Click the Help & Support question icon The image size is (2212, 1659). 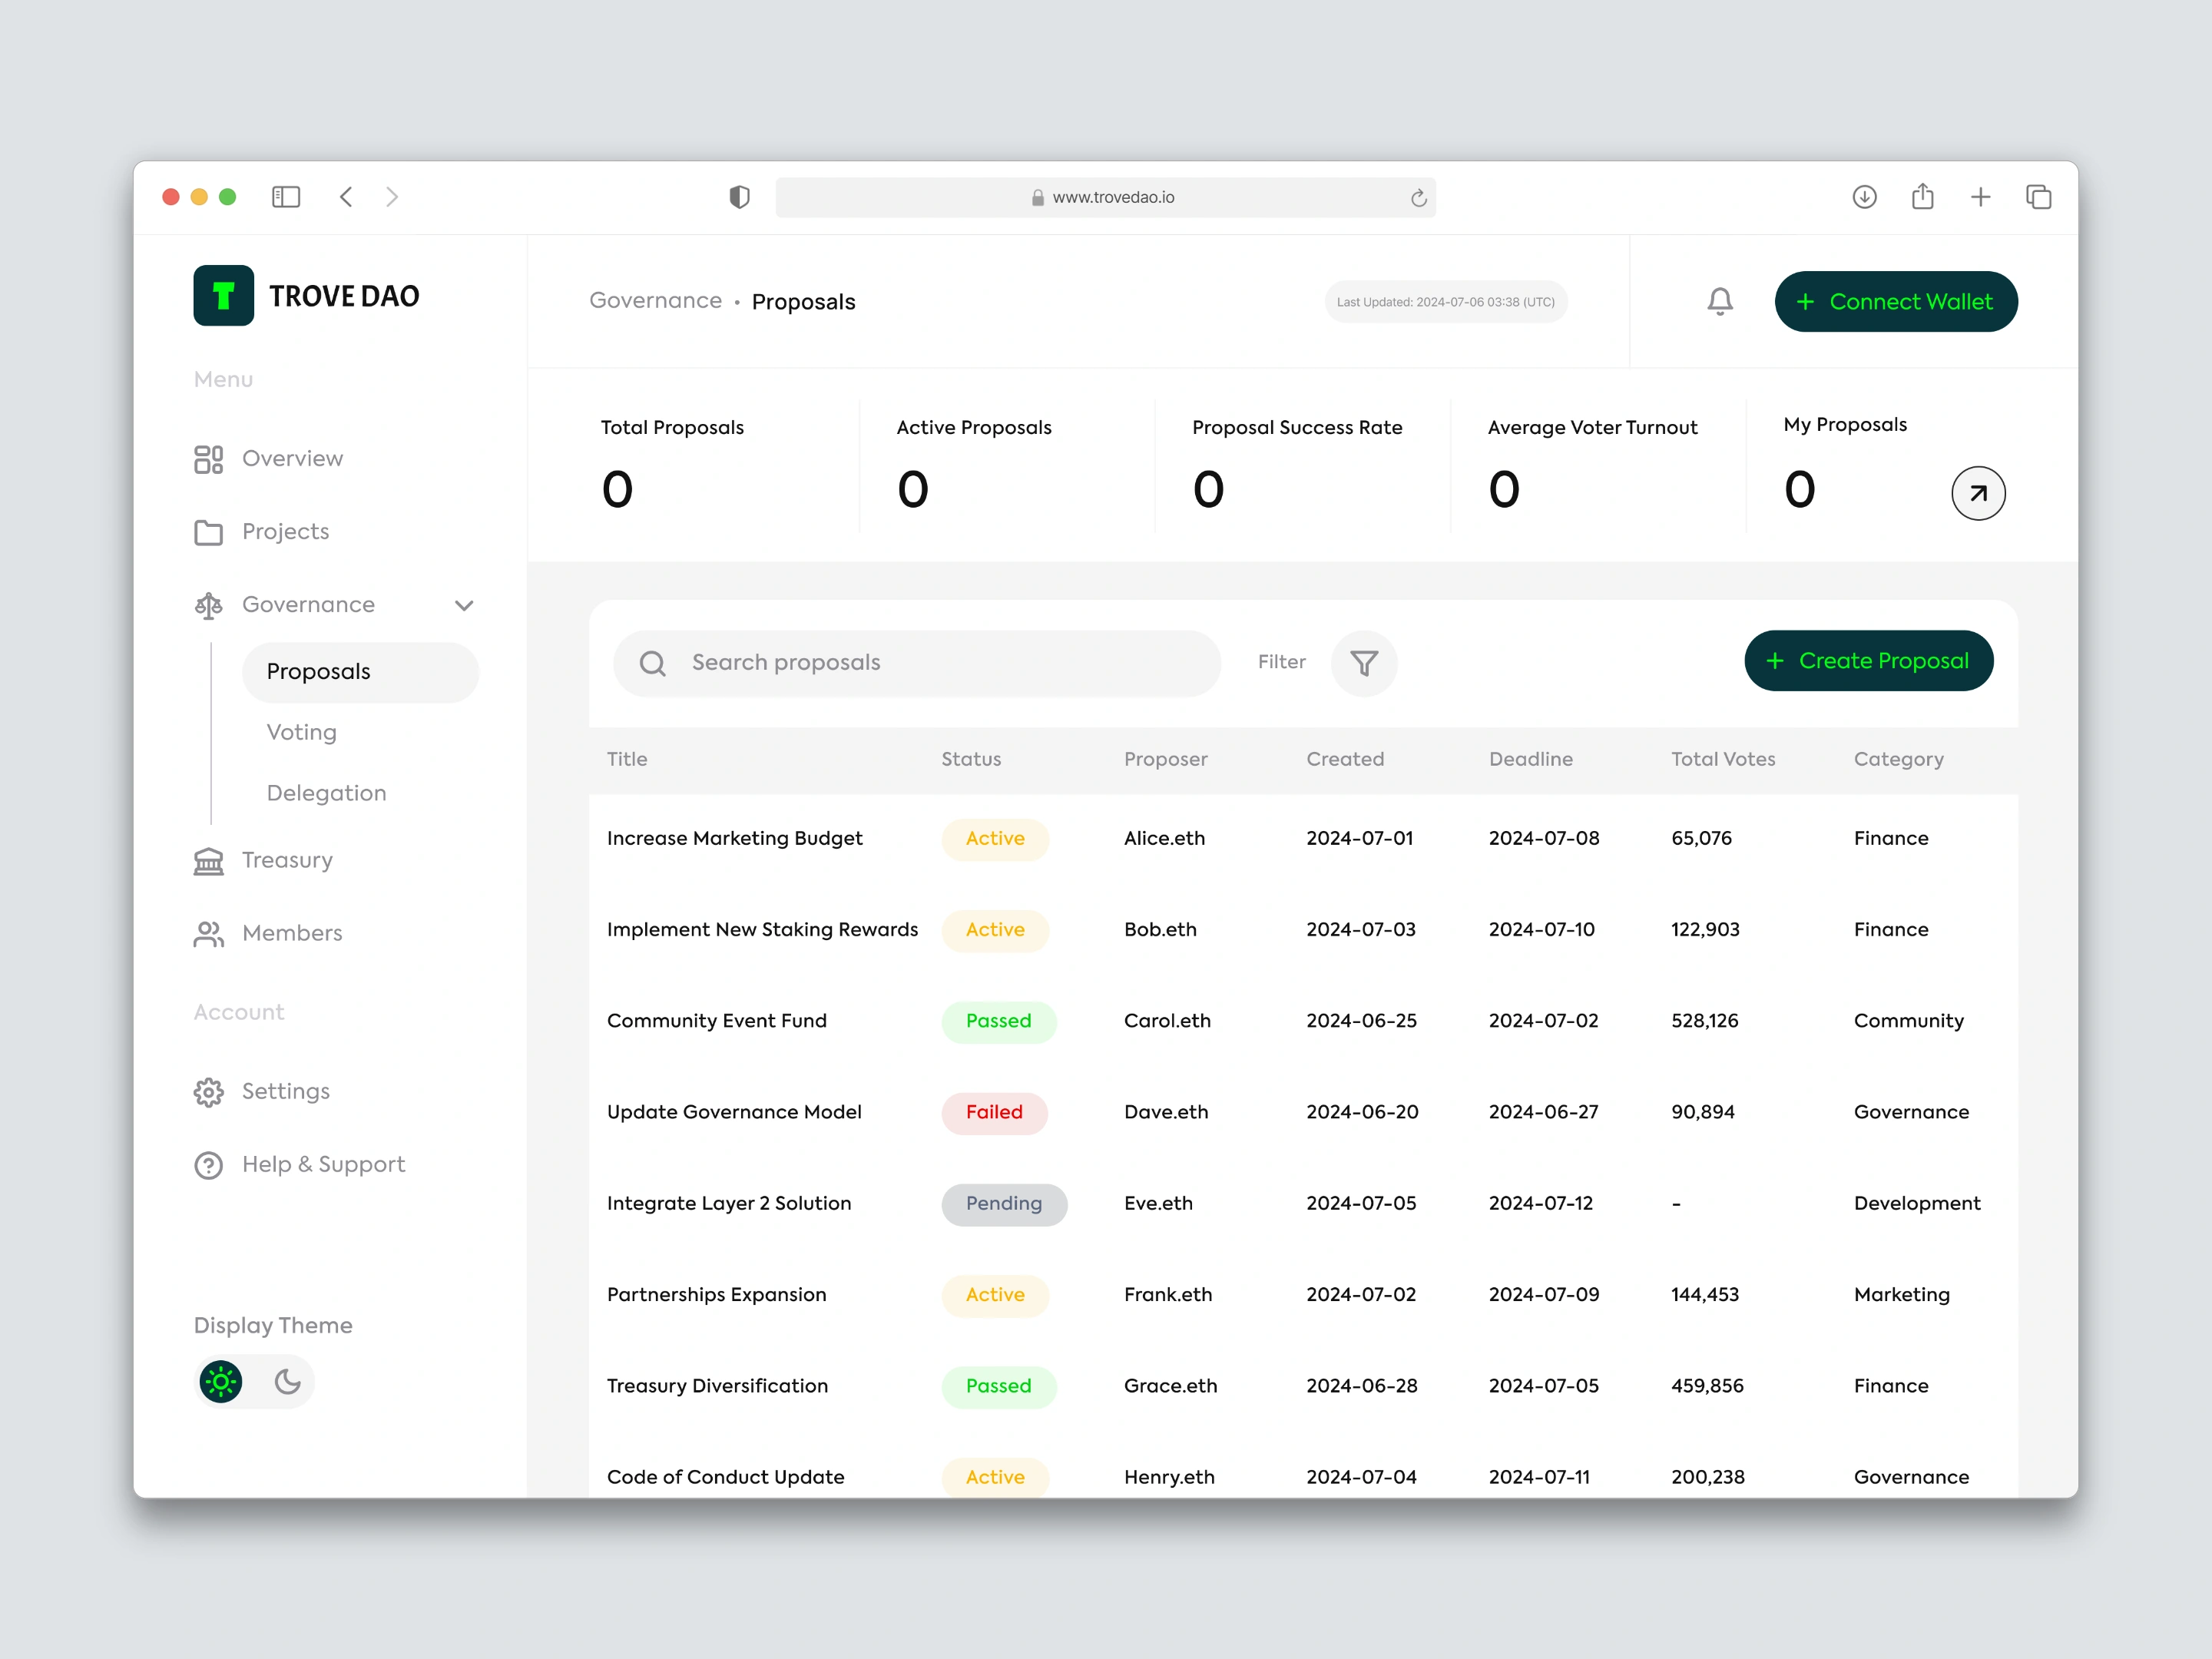click(208, 1165)
